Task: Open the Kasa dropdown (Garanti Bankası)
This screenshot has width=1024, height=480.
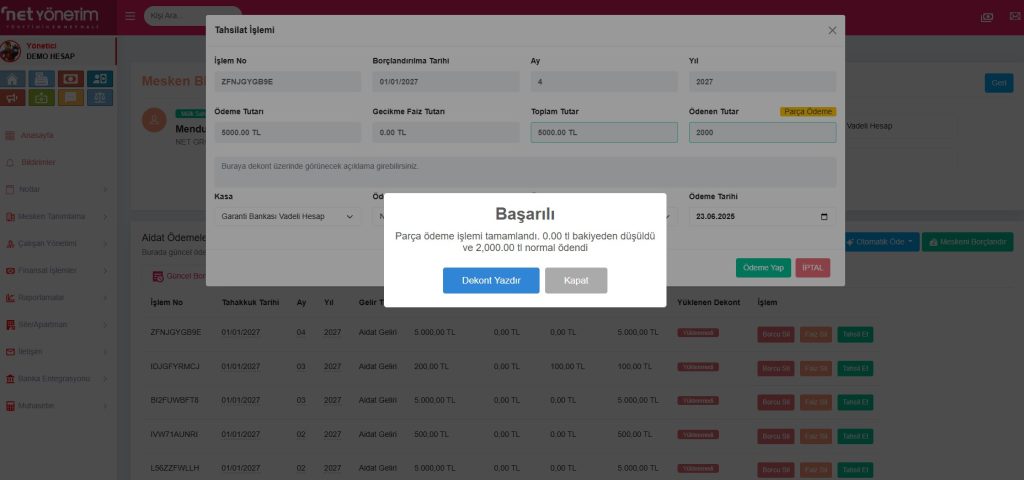Action: pos(287,216)
